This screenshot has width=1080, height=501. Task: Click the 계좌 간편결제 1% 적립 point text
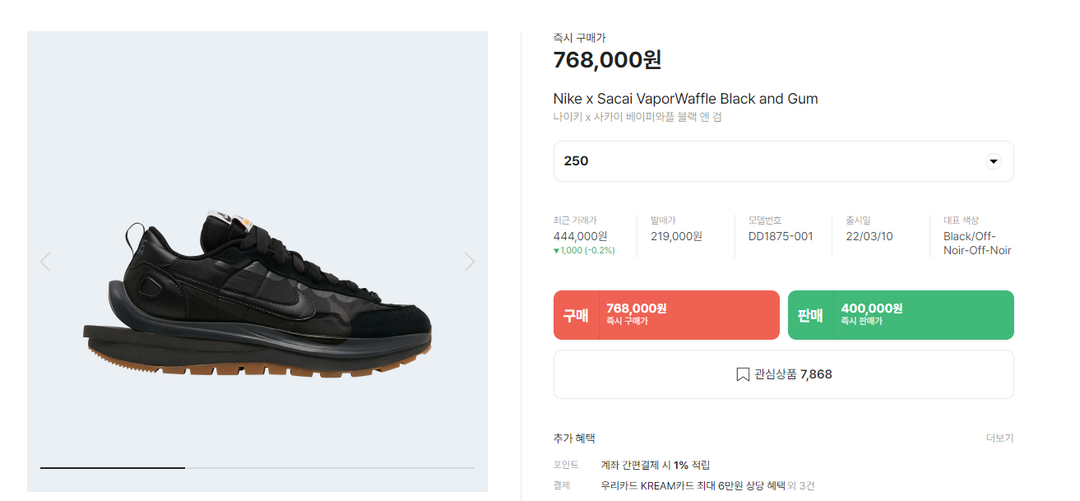click(655, 465)
